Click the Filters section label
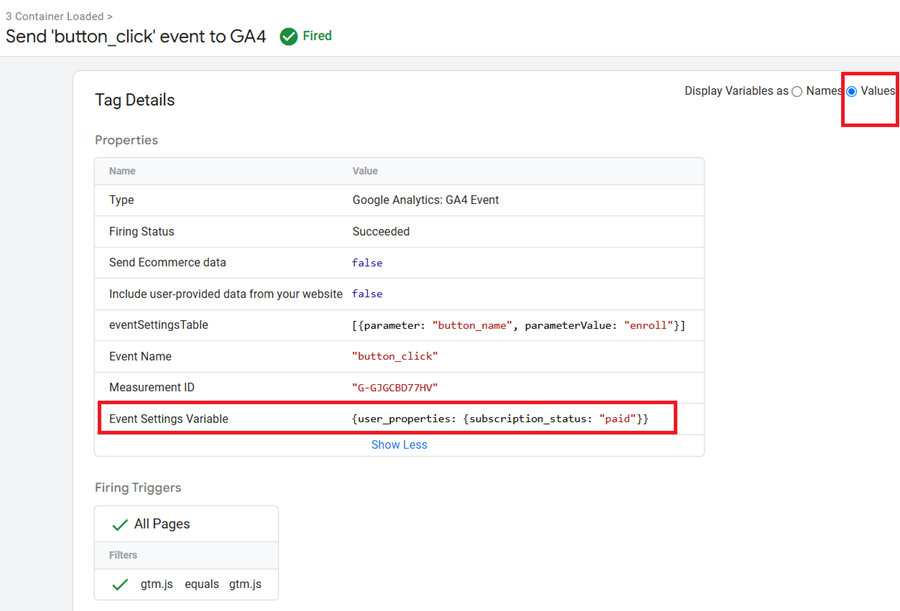 122,555
